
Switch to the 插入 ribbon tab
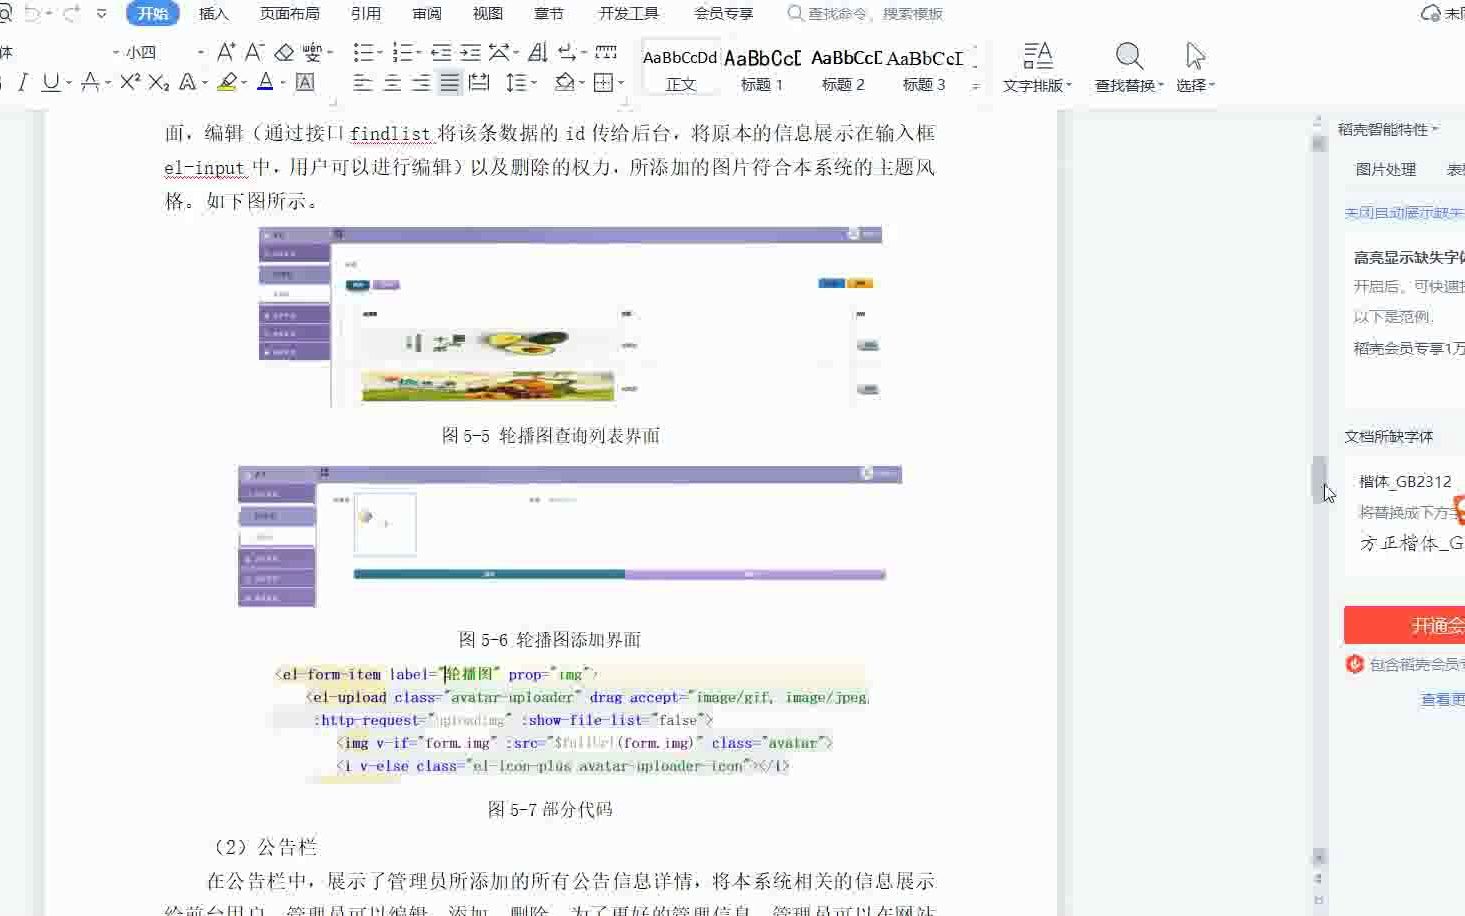point(213,13)
